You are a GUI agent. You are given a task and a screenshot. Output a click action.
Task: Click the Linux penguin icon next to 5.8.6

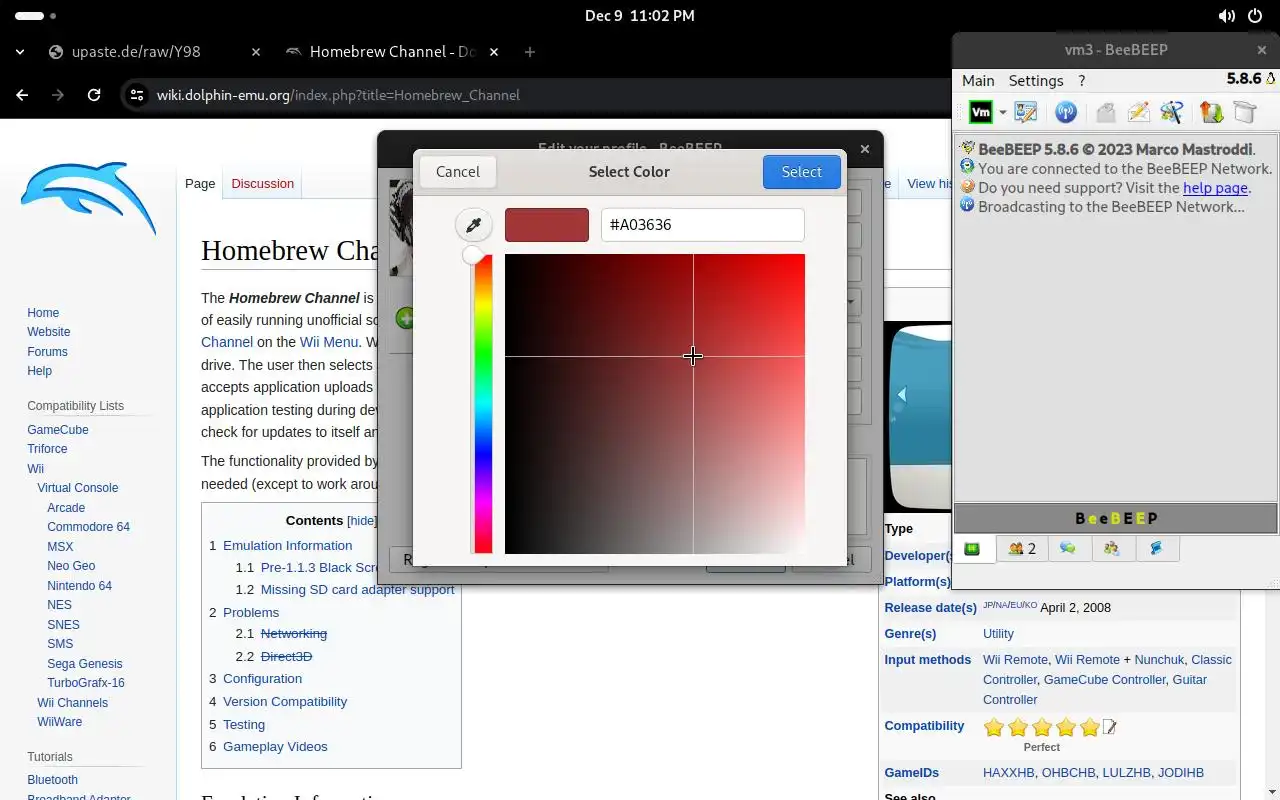coord(1271,78)
